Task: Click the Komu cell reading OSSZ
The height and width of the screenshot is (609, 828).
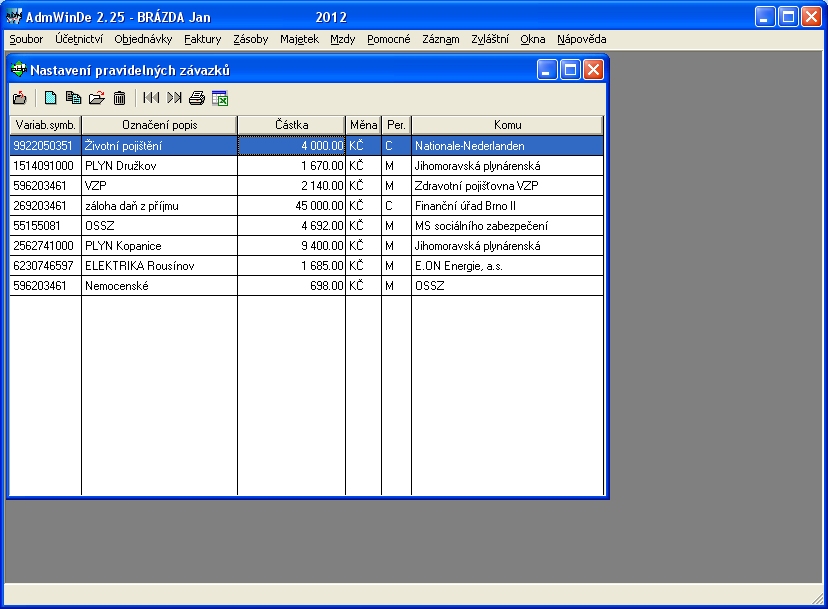Action: [507, 286]
